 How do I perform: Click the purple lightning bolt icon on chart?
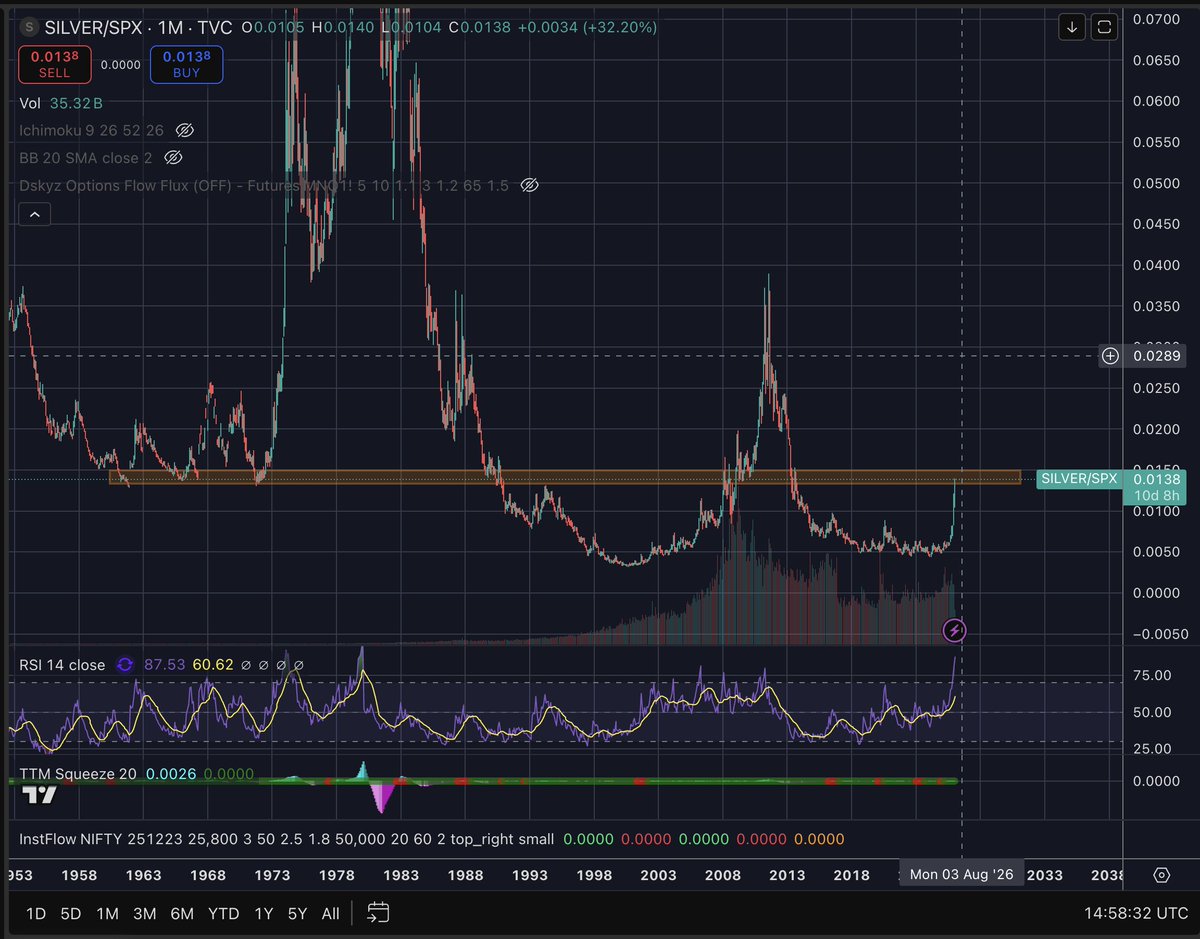tap(955, 630)
